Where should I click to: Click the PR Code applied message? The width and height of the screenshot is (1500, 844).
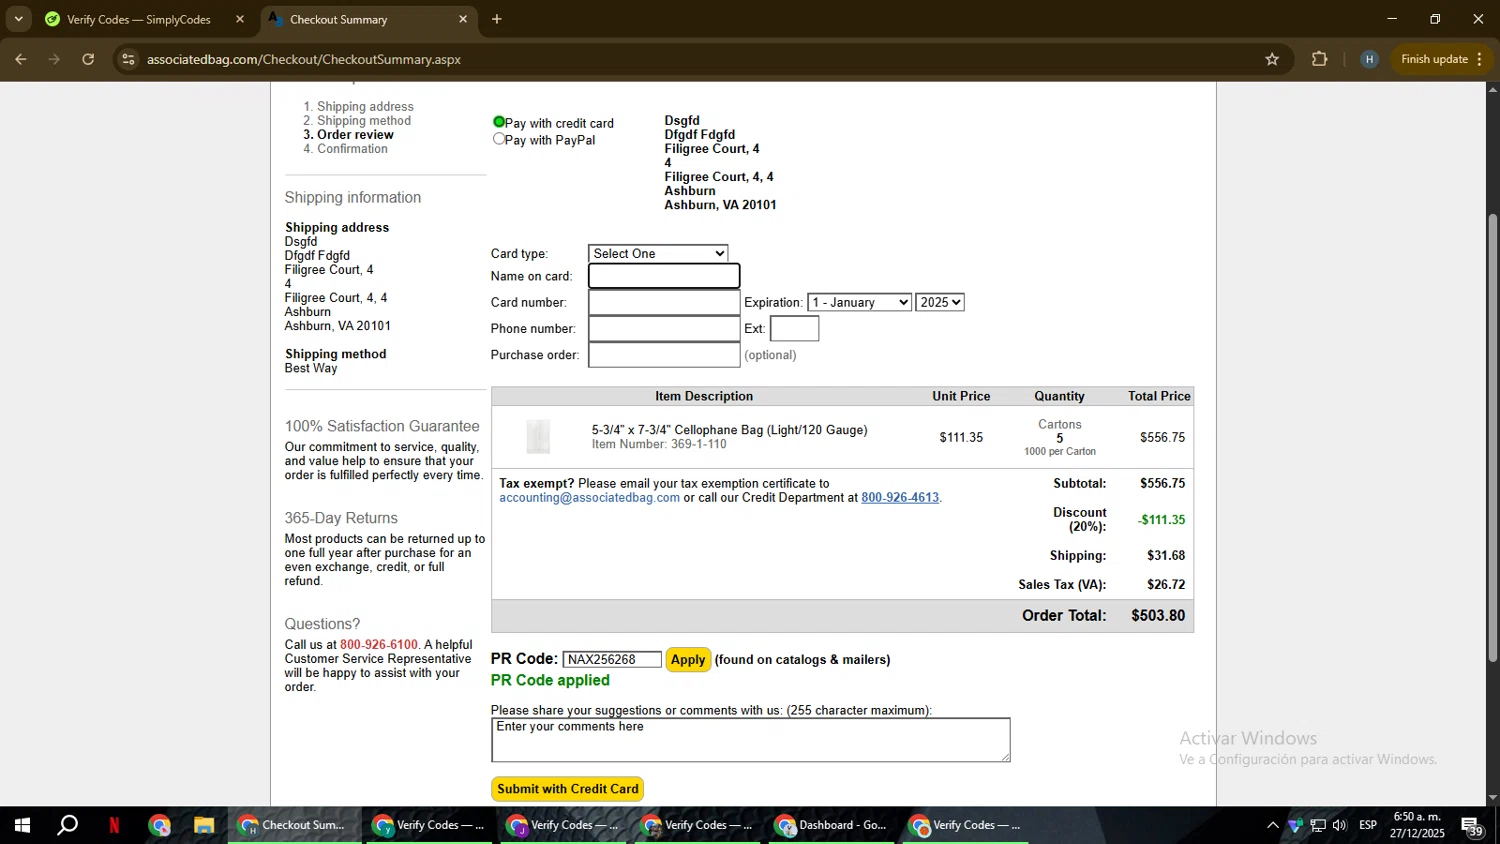pos(550,681)
